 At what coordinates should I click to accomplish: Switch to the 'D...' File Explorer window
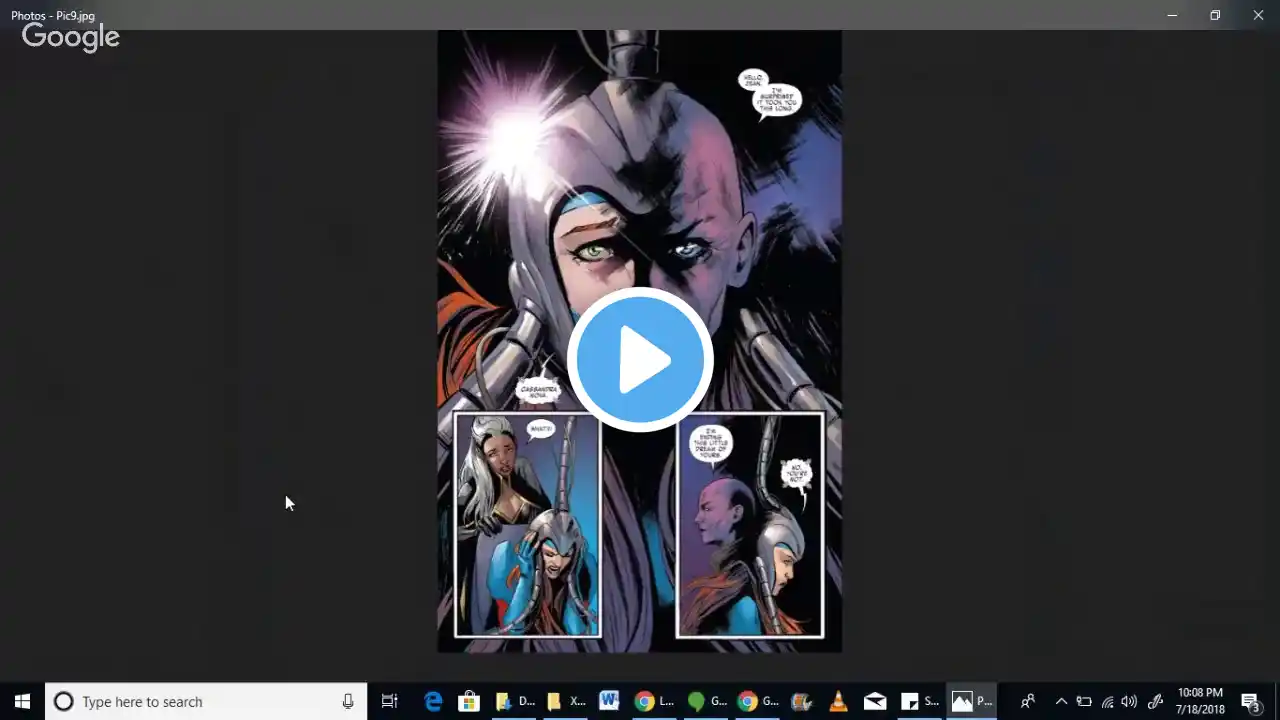516,702
